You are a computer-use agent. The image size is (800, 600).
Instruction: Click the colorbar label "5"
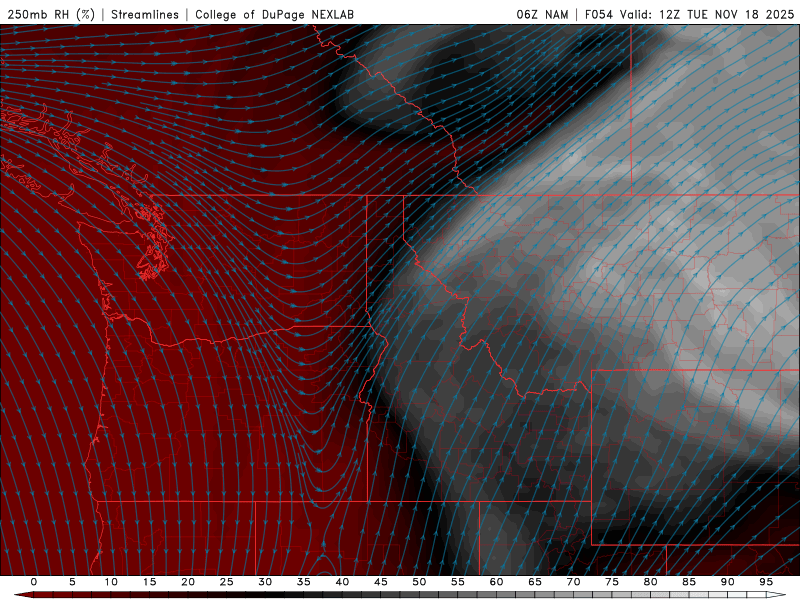point(72,582)
